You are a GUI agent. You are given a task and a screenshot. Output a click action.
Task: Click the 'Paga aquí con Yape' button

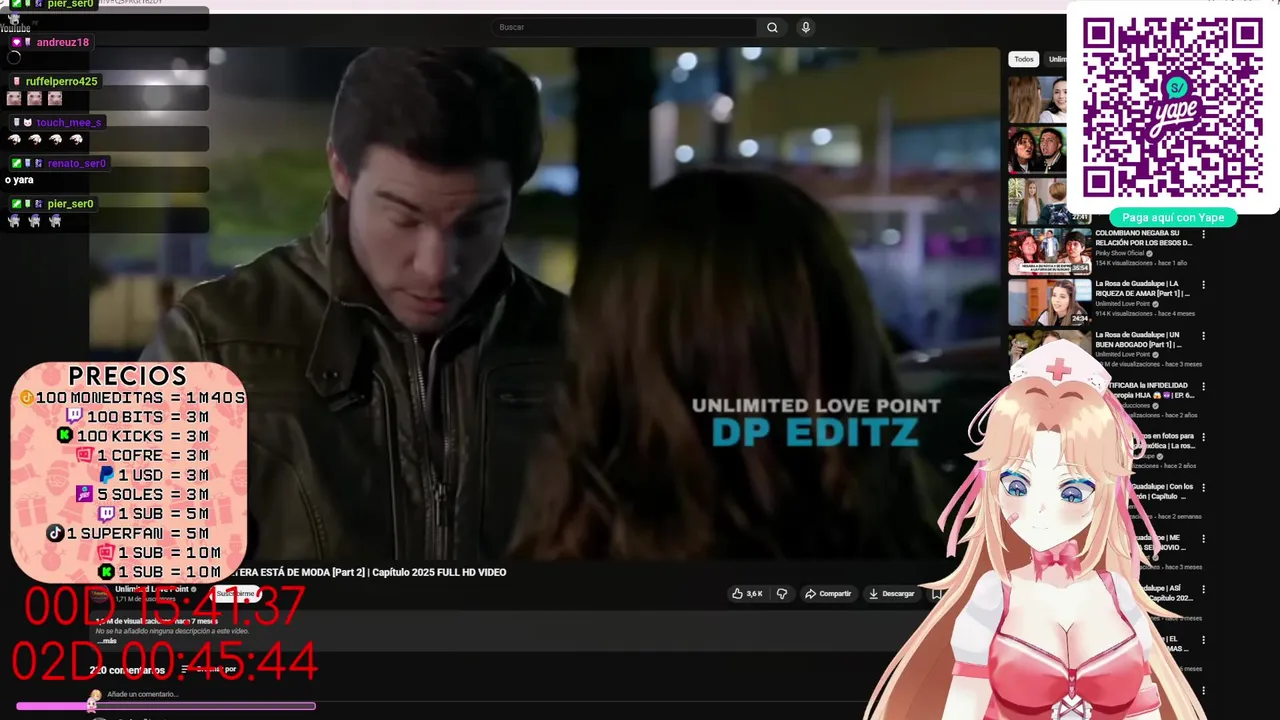click(x=1173, y=217)
